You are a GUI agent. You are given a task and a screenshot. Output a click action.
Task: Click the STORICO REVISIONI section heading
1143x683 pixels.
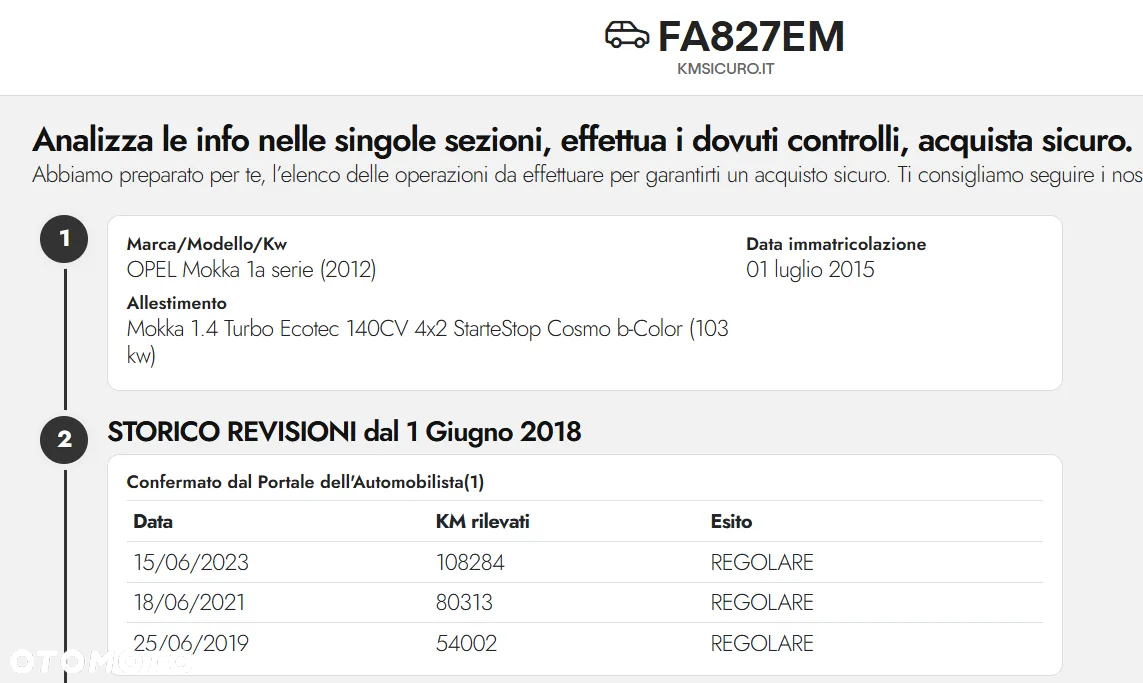tap(344, 432)
